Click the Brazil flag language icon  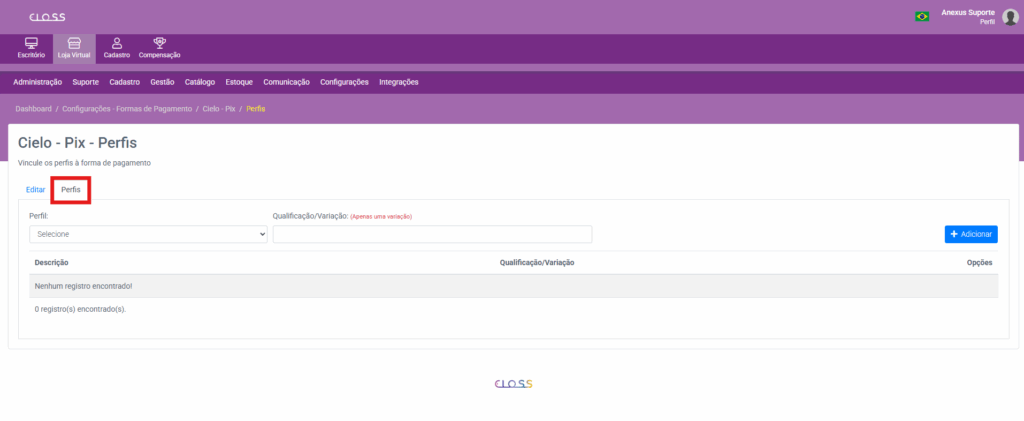(922, 16)
